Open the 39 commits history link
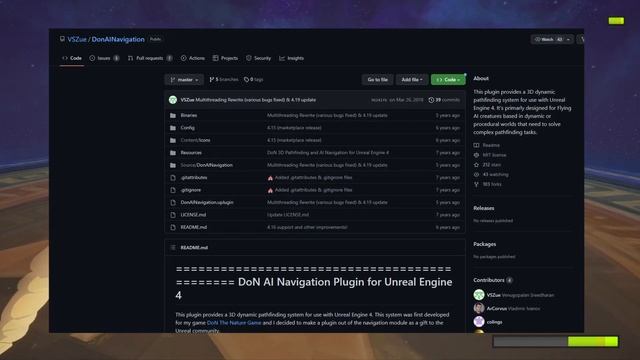This screenshot has height=360, width=640. point(444,100)
